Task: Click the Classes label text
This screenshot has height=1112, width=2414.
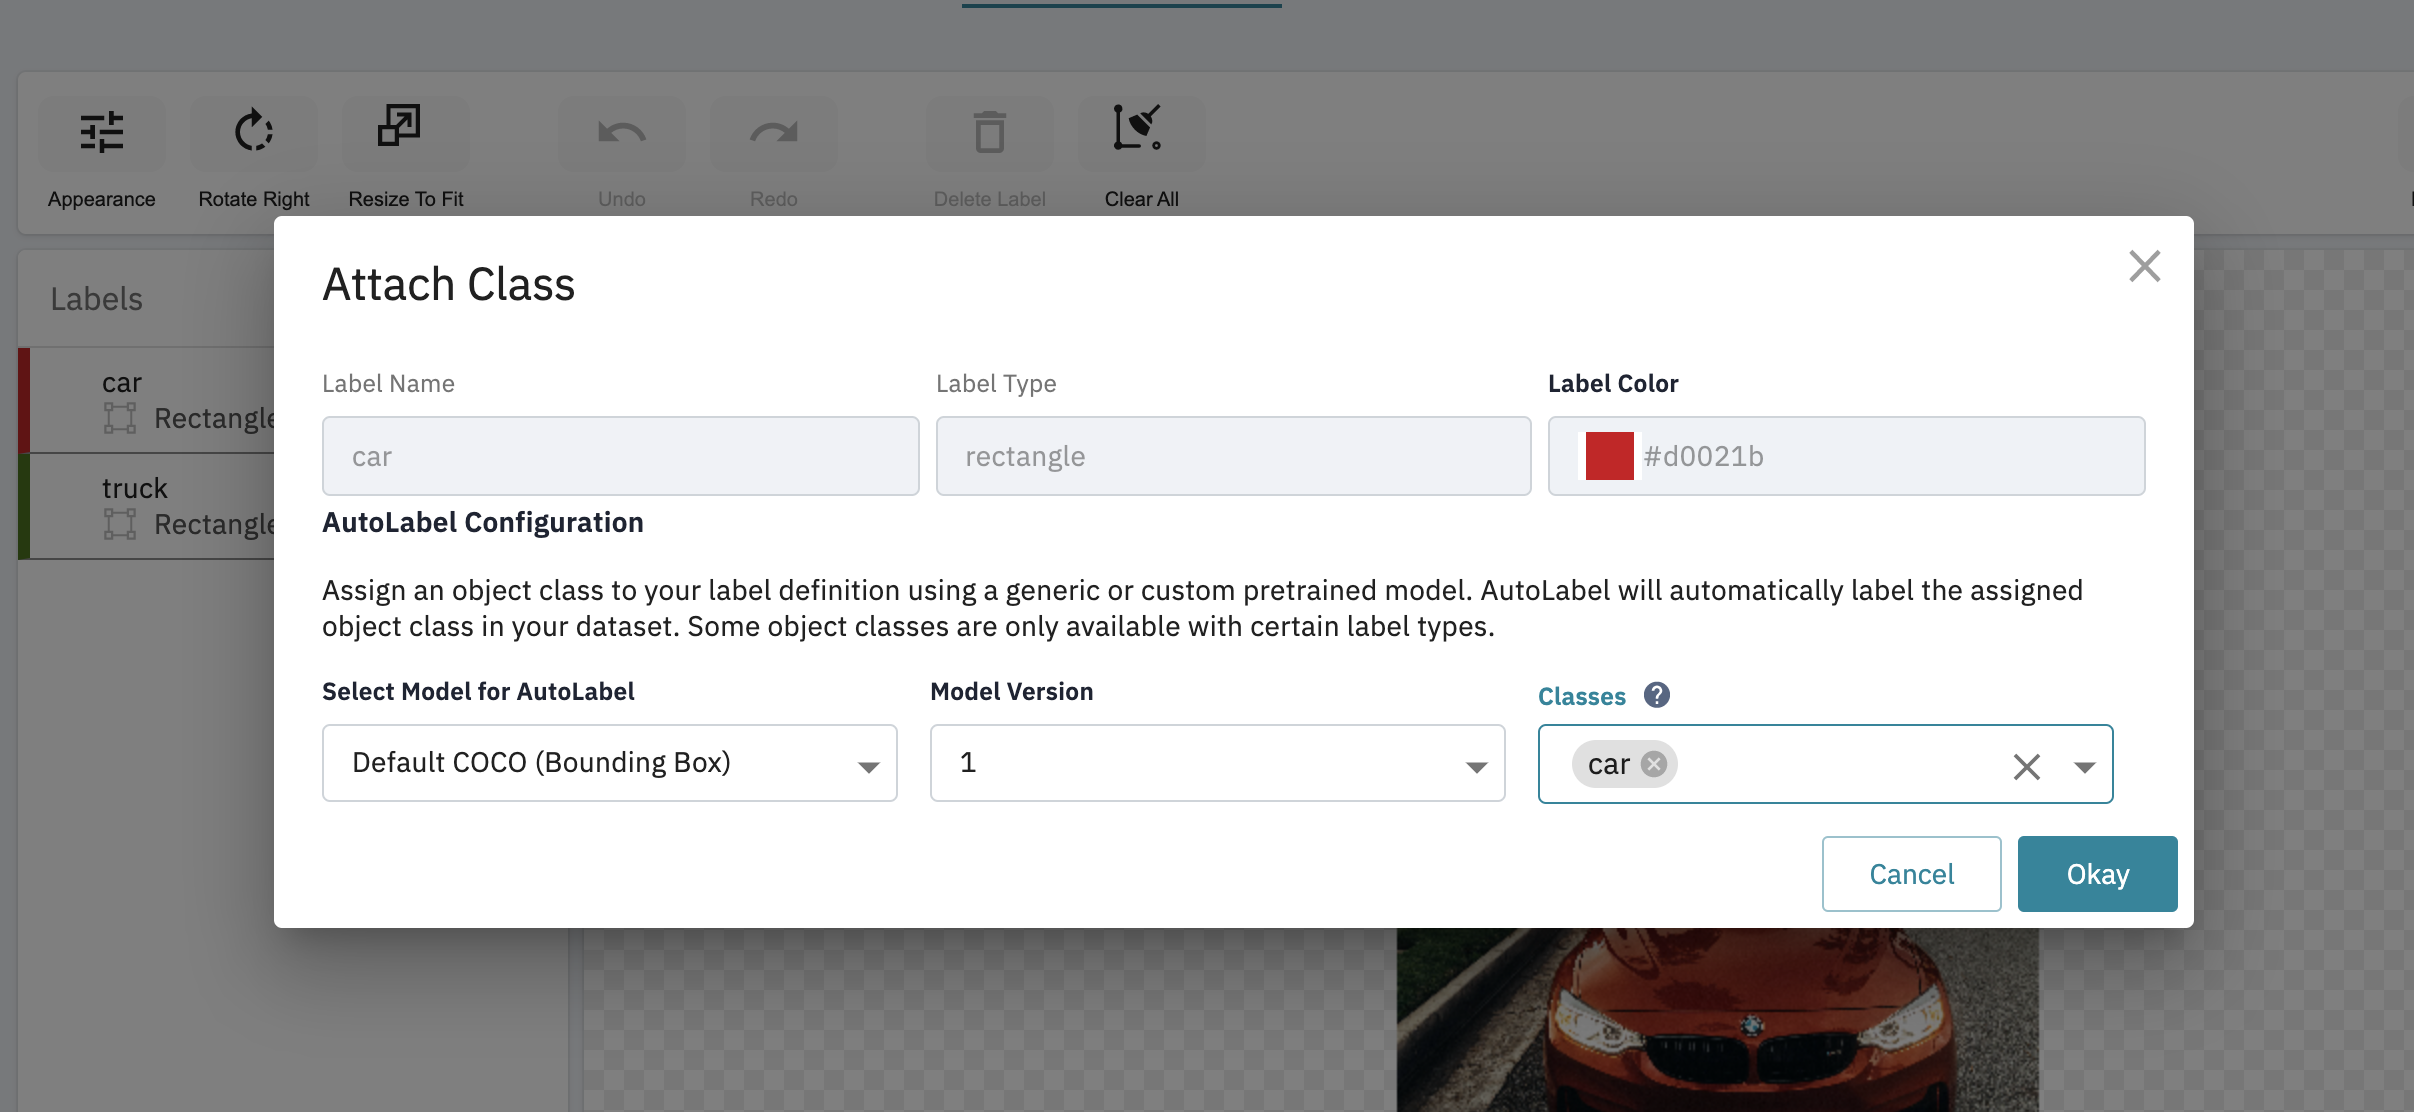Action: (x=1582, y=696)
